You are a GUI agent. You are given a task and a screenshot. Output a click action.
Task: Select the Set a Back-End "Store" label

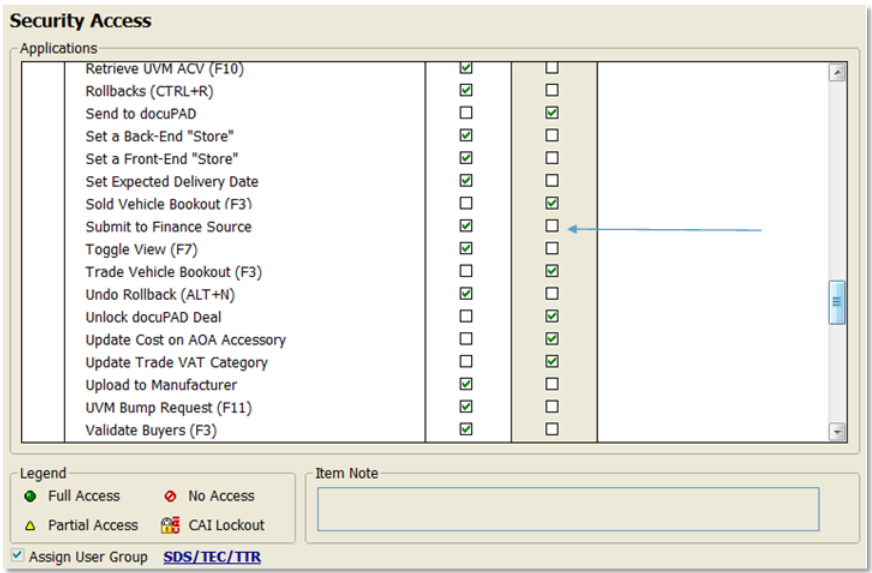pyautogui.click(x=160, y=136)
